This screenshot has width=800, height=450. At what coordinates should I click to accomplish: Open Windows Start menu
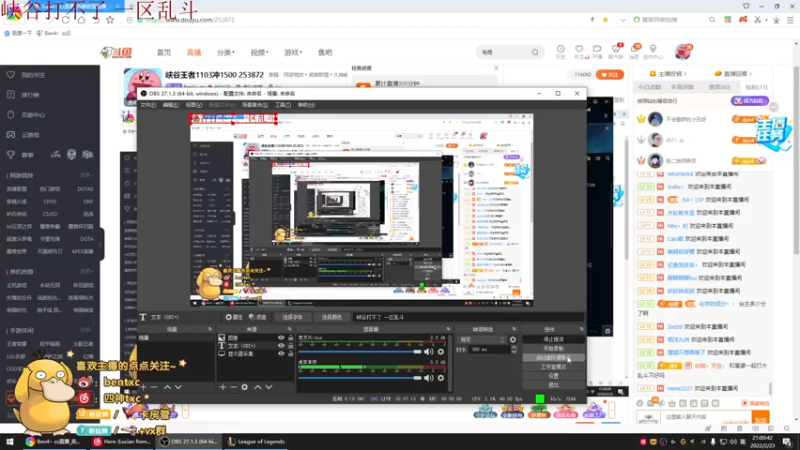coord(10,441)
